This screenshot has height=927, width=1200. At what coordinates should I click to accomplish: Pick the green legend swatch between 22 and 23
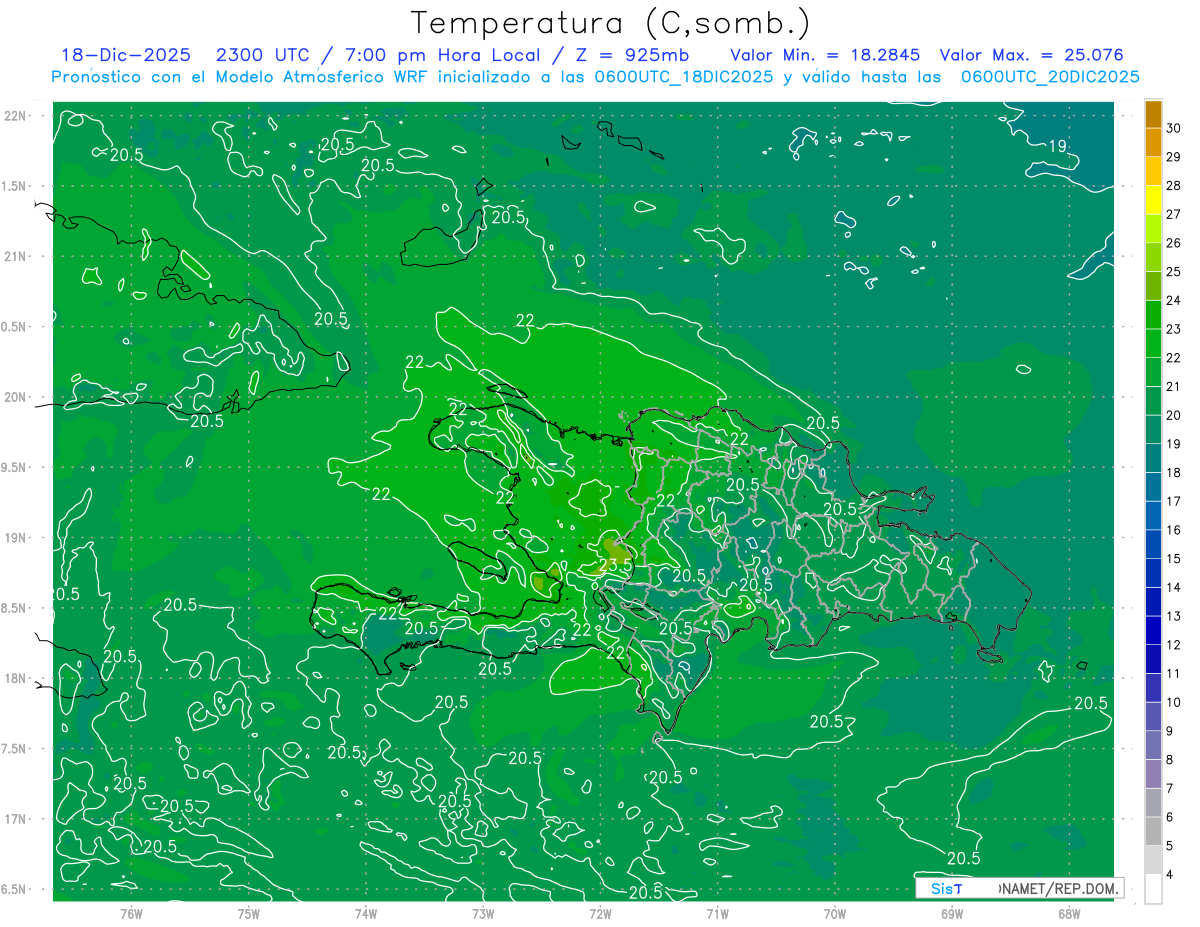point(1153,343)
